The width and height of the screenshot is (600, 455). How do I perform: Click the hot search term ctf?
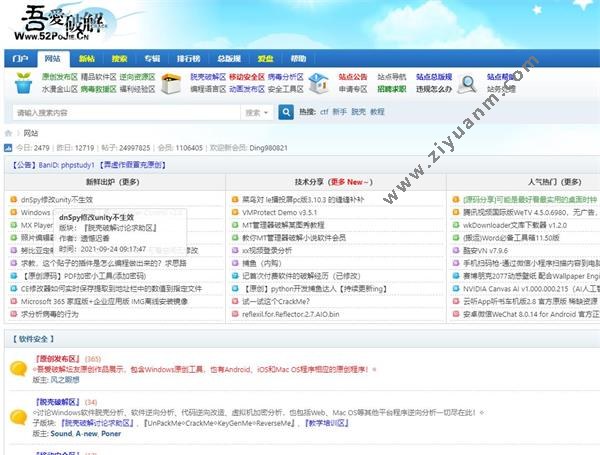point(324,112)
